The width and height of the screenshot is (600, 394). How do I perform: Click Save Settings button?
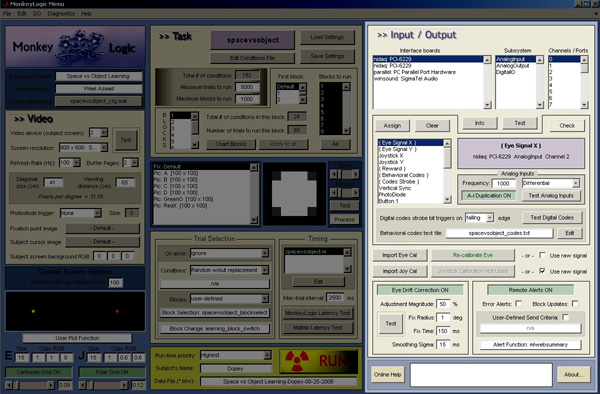(327, 56)
